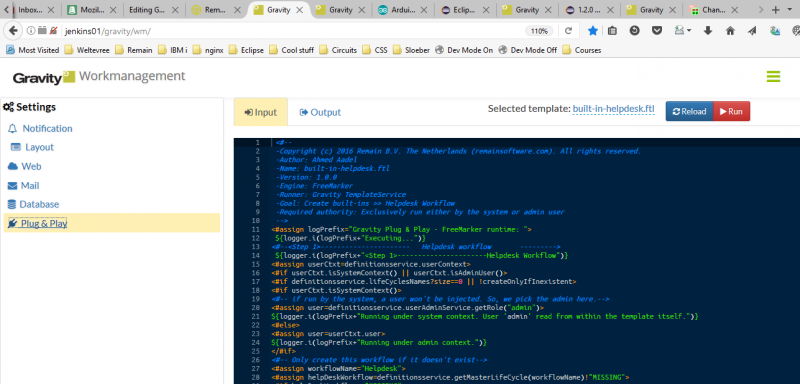The image size is (800, 384).
Task: Click the Gravity Workmanagement logo
Action: [99, 77]
